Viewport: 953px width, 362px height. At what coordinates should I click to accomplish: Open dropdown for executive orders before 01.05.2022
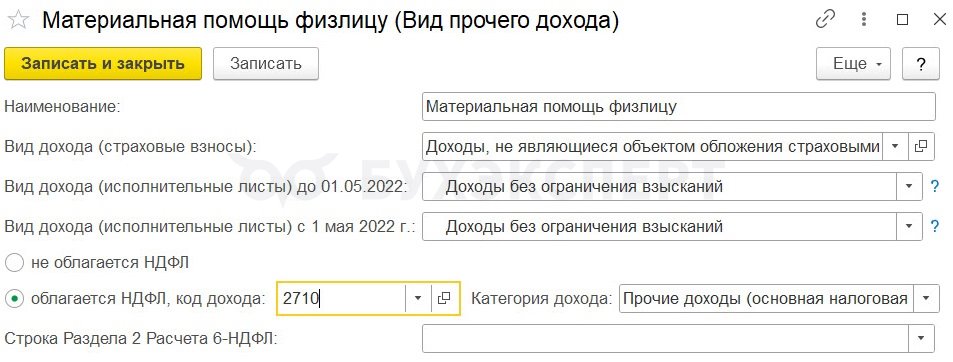909,186
